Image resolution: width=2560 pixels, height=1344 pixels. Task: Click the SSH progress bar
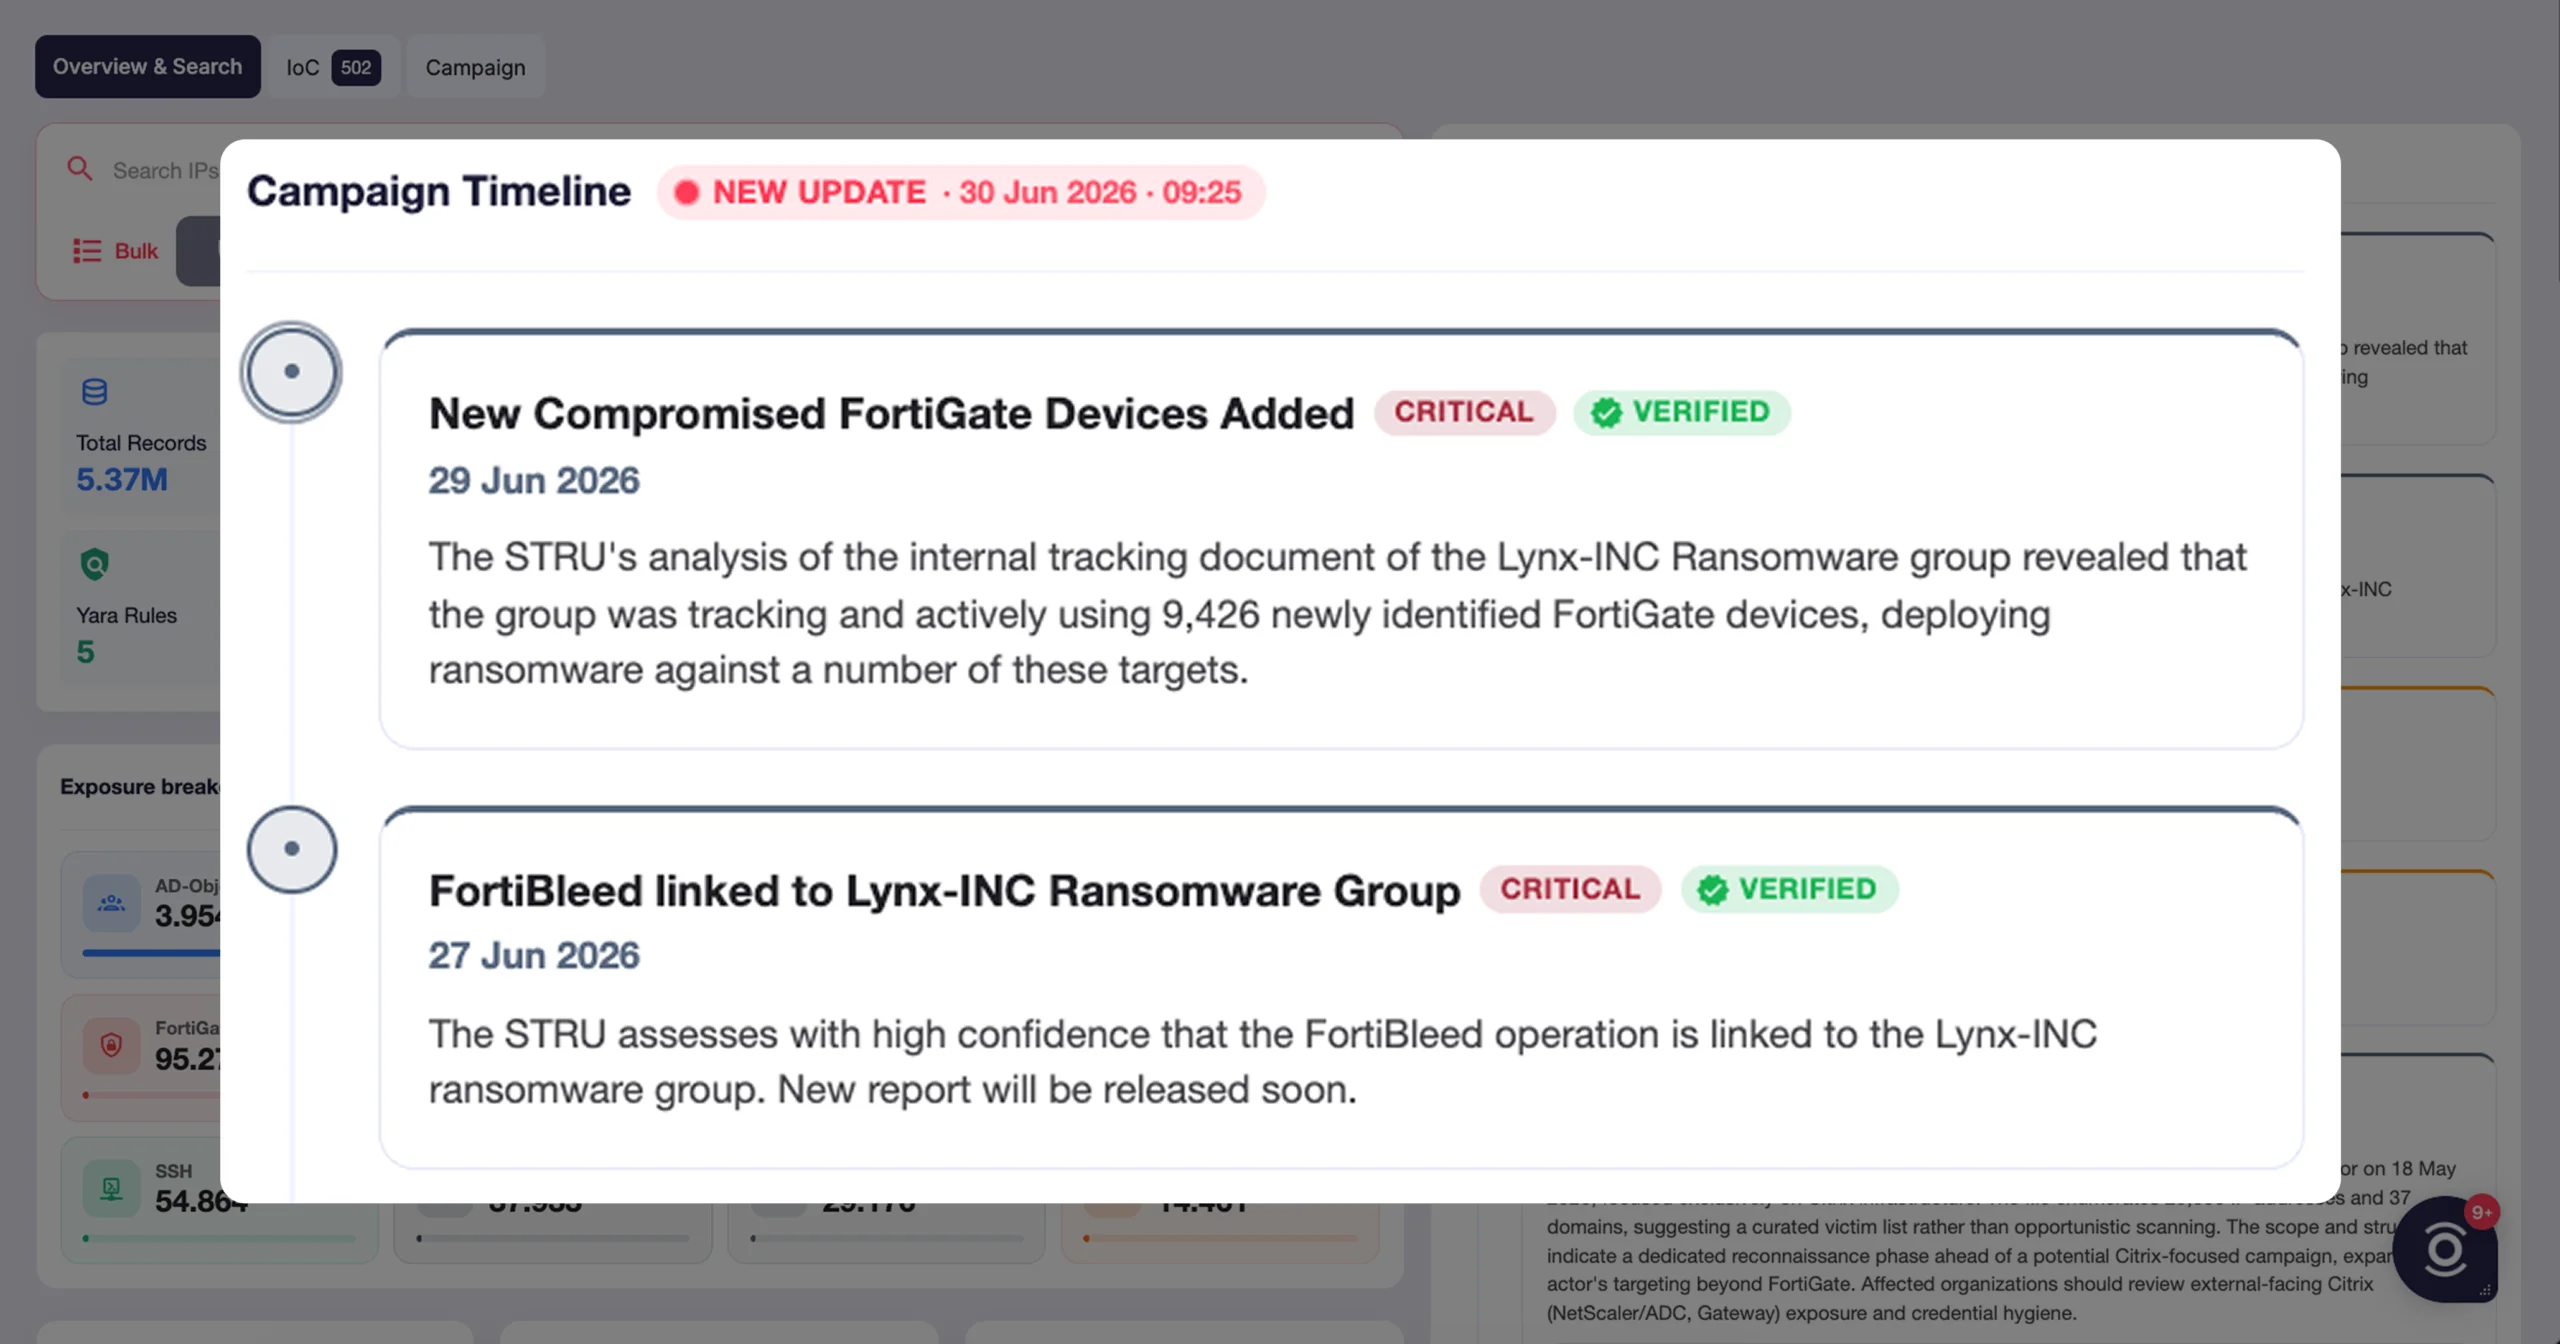coord(219,1238)
